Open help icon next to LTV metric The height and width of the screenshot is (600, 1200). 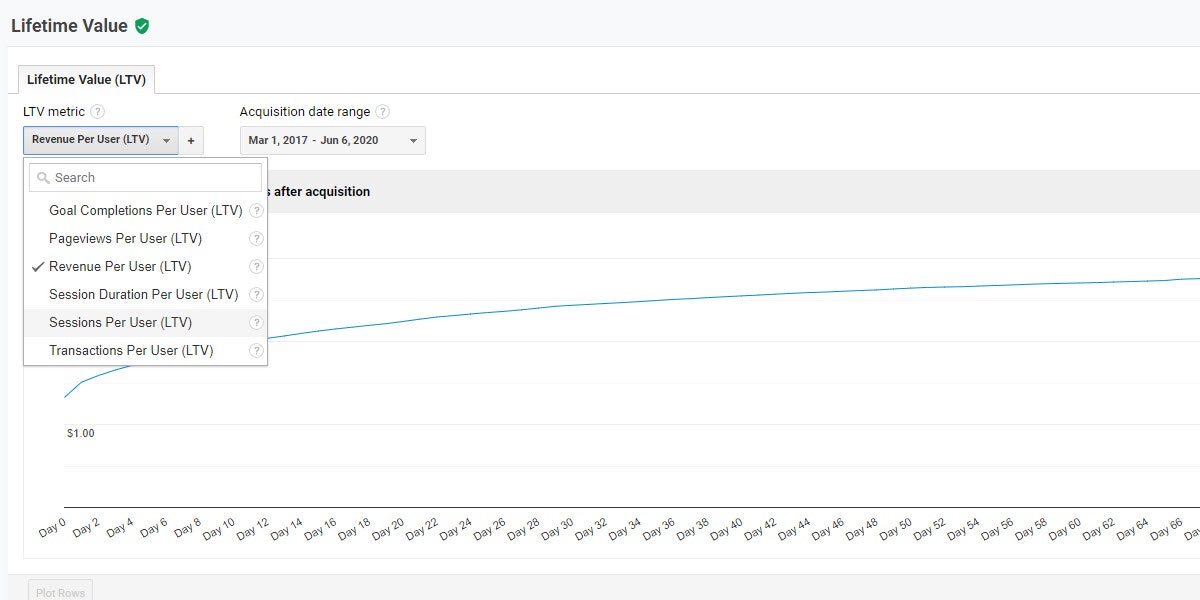pyautogui.click(x=98, y=112)
